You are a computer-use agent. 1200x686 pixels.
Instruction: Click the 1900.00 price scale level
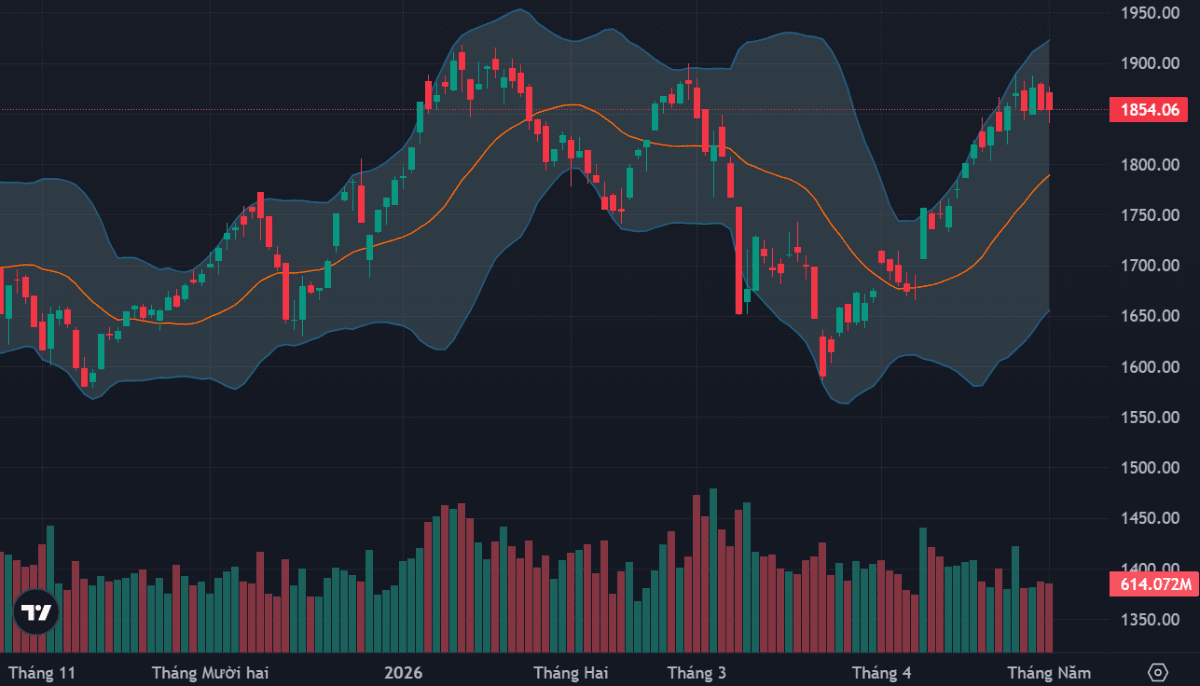(x=1150, y=64)
